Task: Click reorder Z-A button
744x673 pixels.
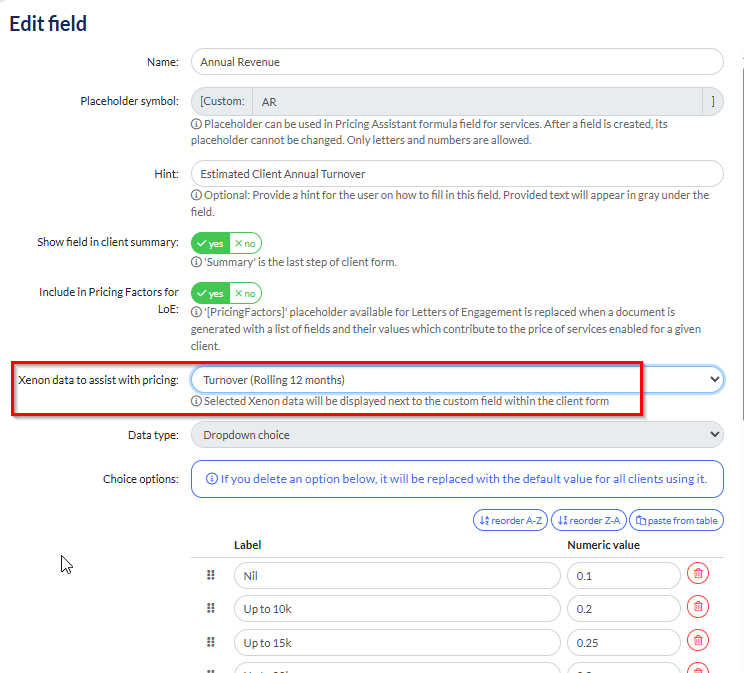Action: click(x=587, y=520)
